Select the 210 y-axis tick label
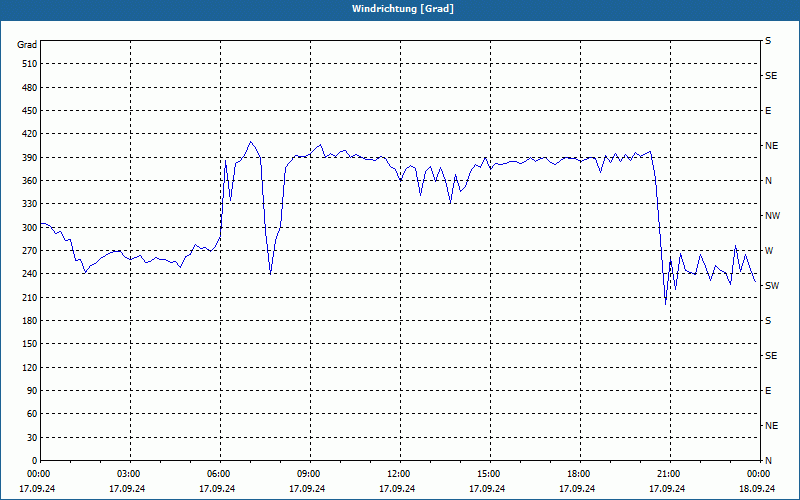Screen dimensions: 800x500 click(30, 297)
